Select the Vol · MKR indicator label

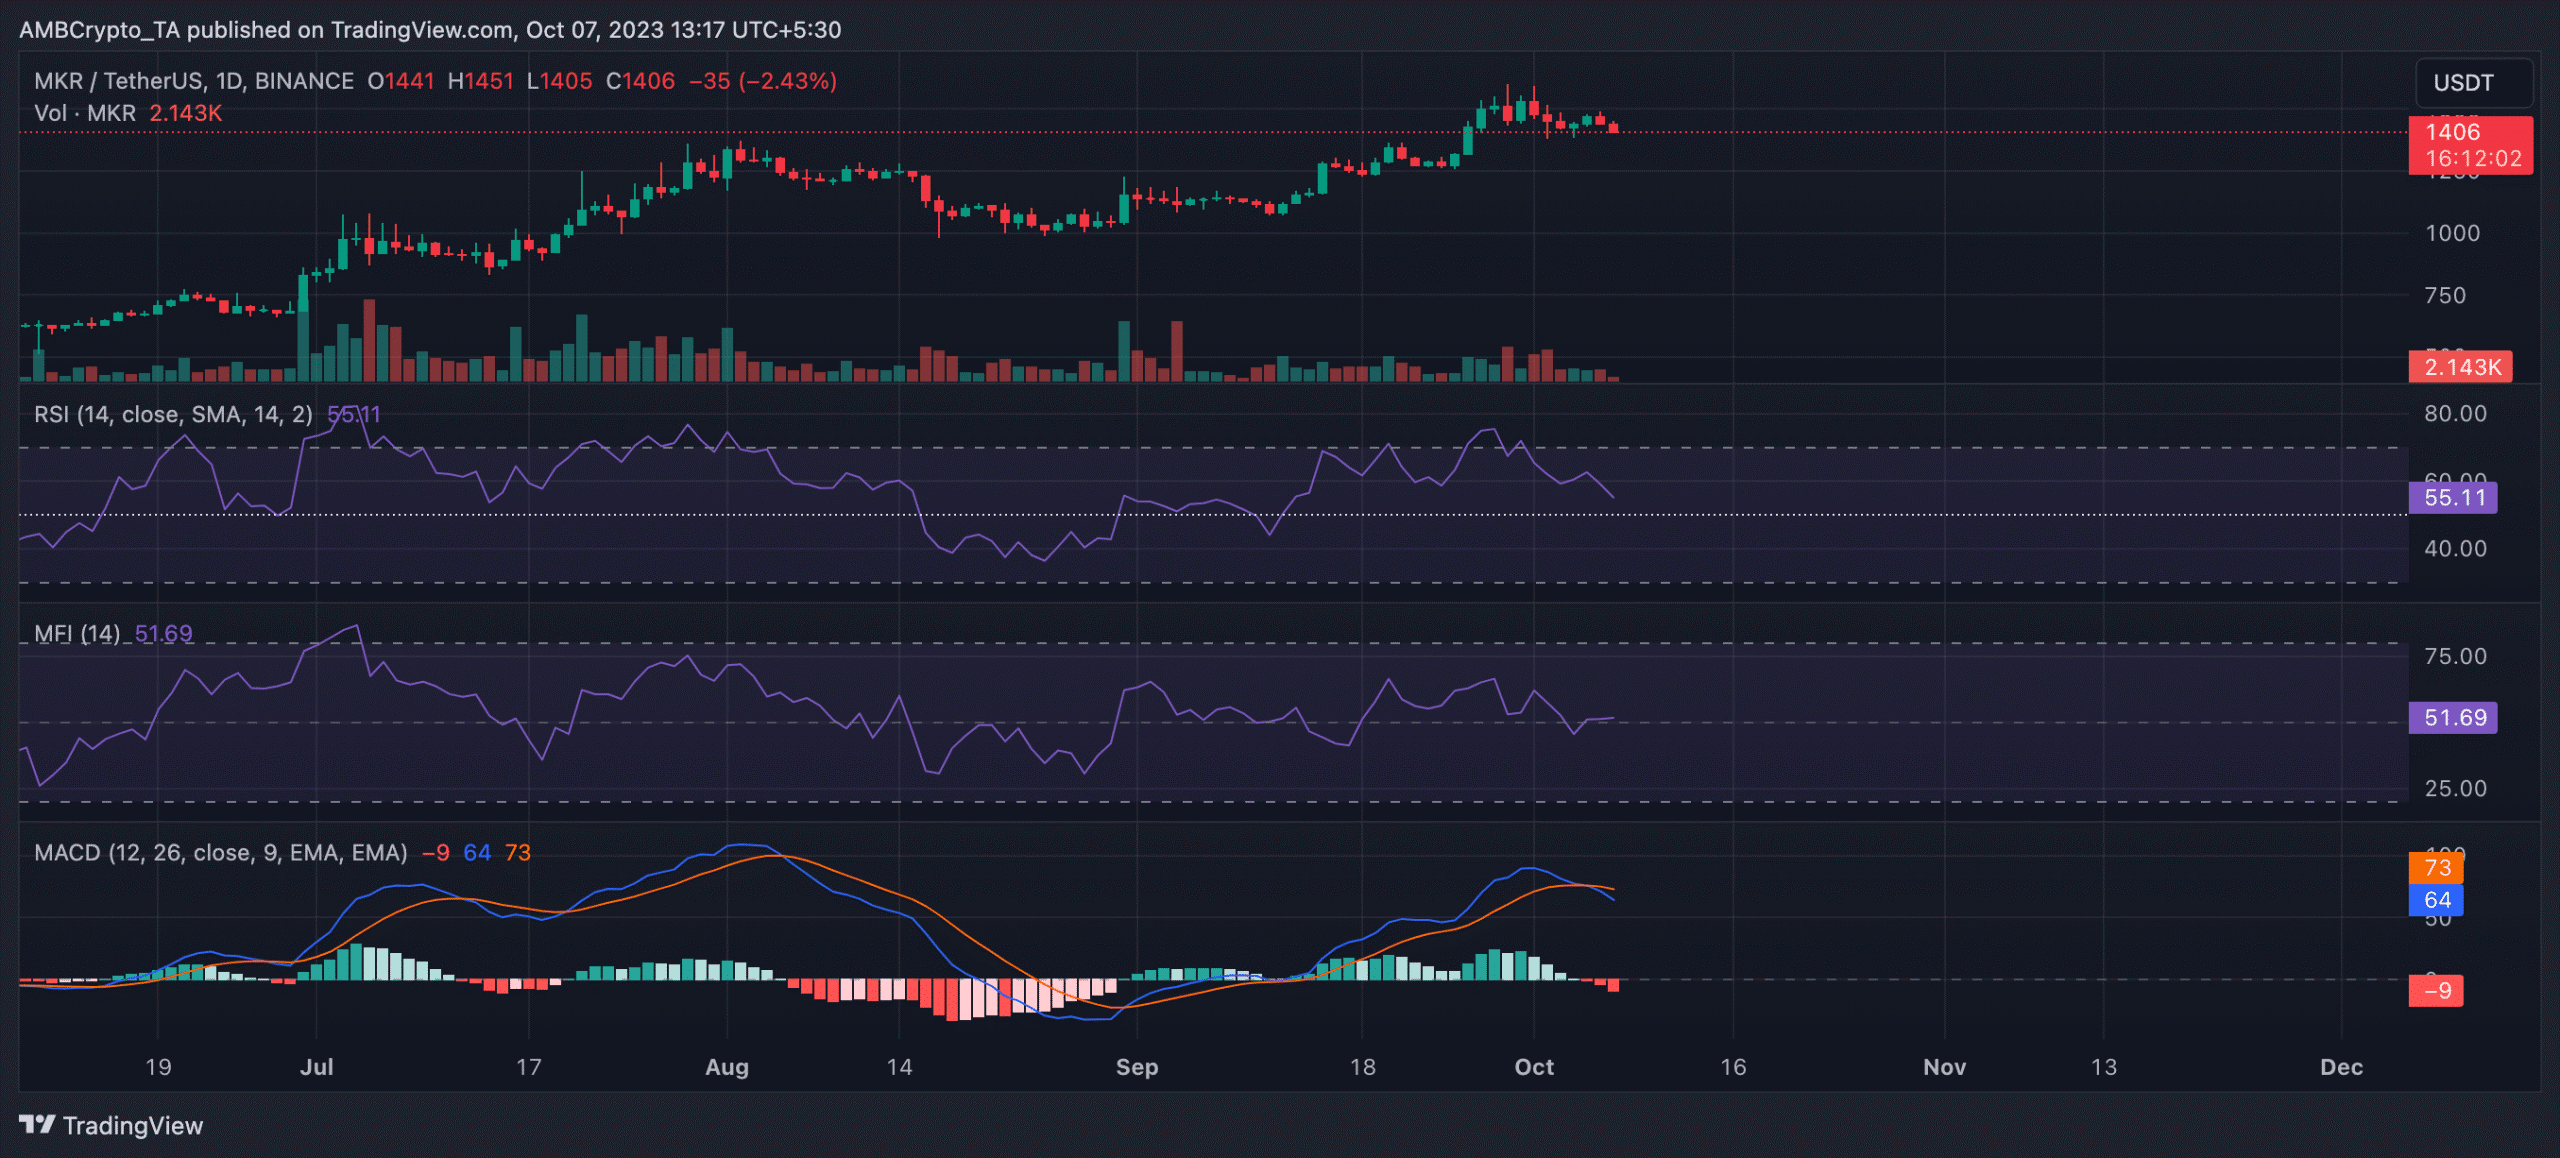pos(85,113)
